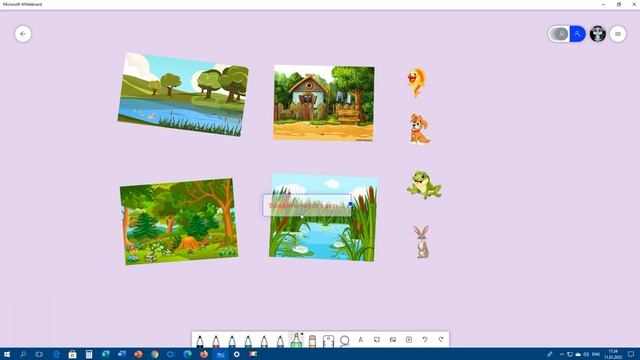The height and width of the screenshot is (360, 640).
Task: Open the taskbar clock and date
Action: (613, 354)
